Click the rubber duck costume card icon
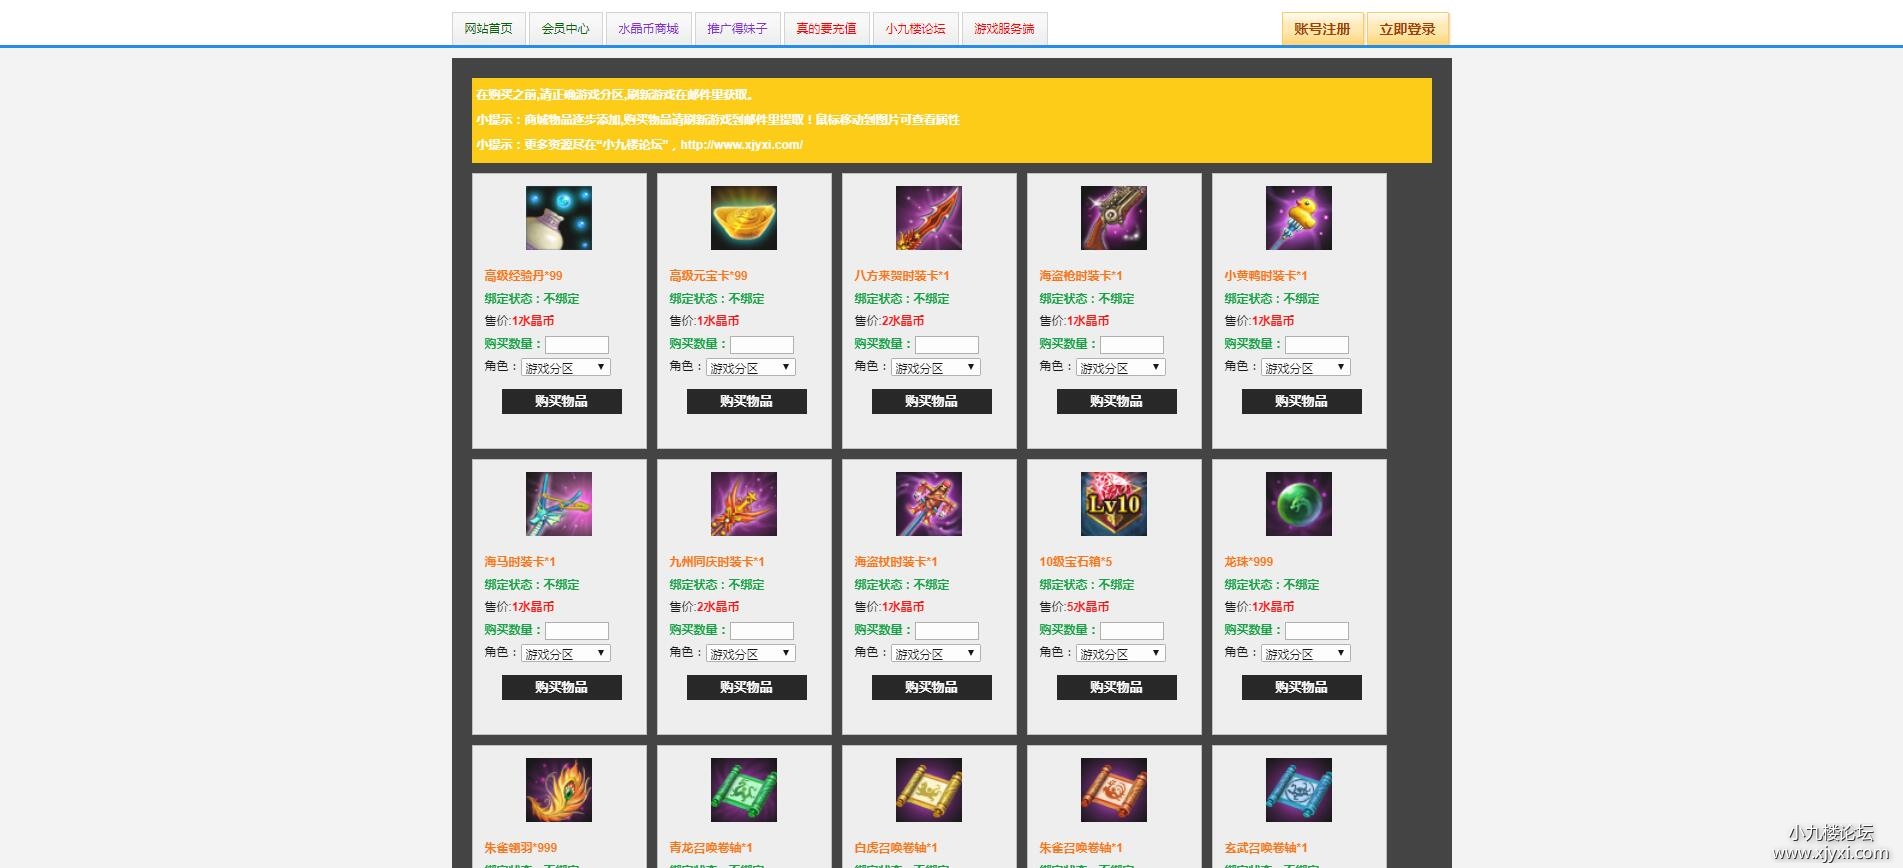 pos(1299,218)
